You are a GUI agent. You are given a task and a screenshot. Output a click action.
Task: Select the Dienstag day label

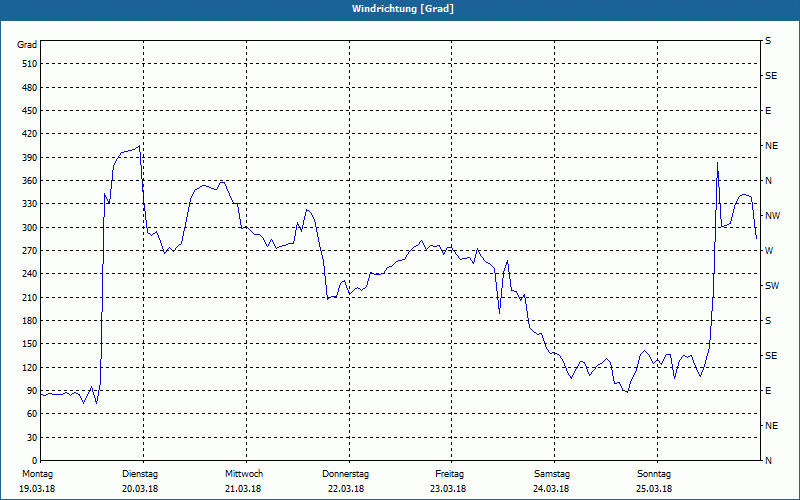point(140,474)
